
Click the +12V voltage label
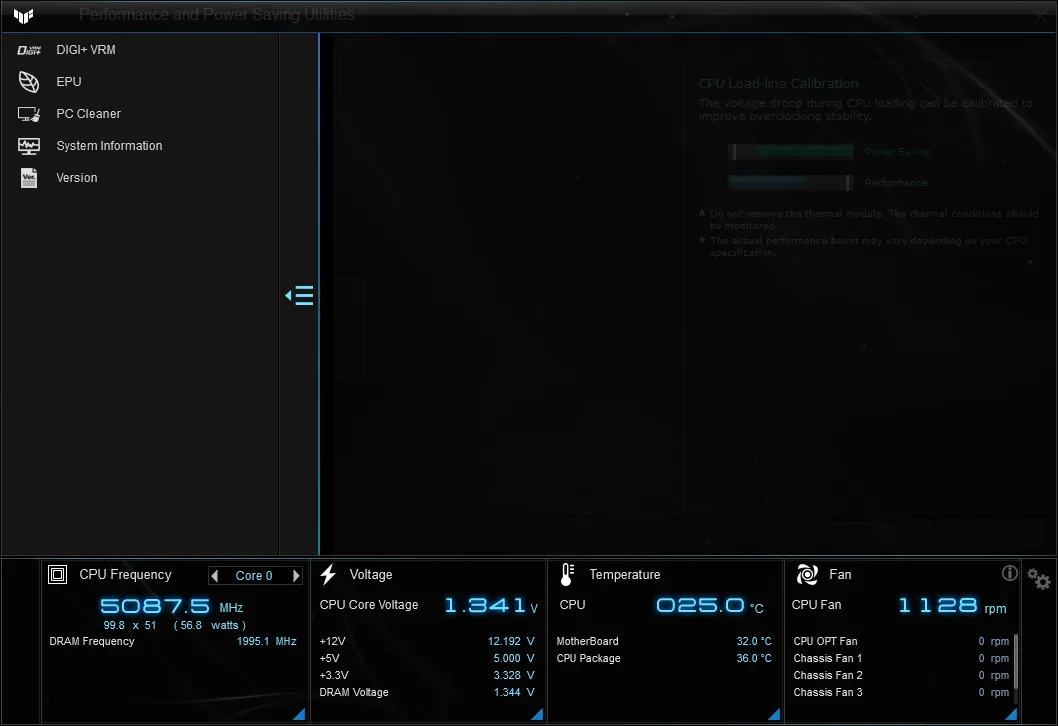click(x=333, y=642)
